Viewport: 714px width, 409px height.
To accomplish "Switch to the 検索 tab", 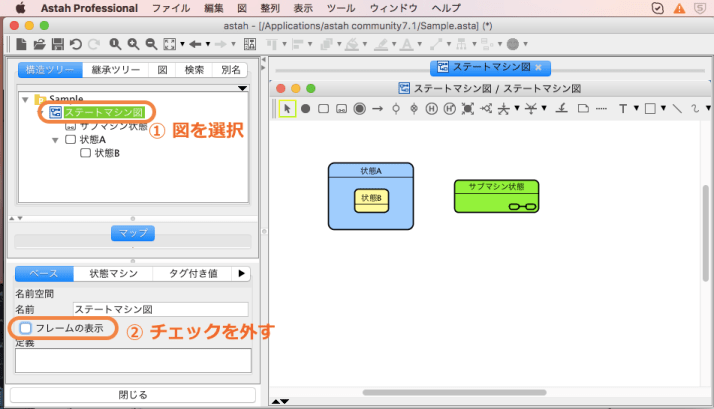I will pos(194,70).
